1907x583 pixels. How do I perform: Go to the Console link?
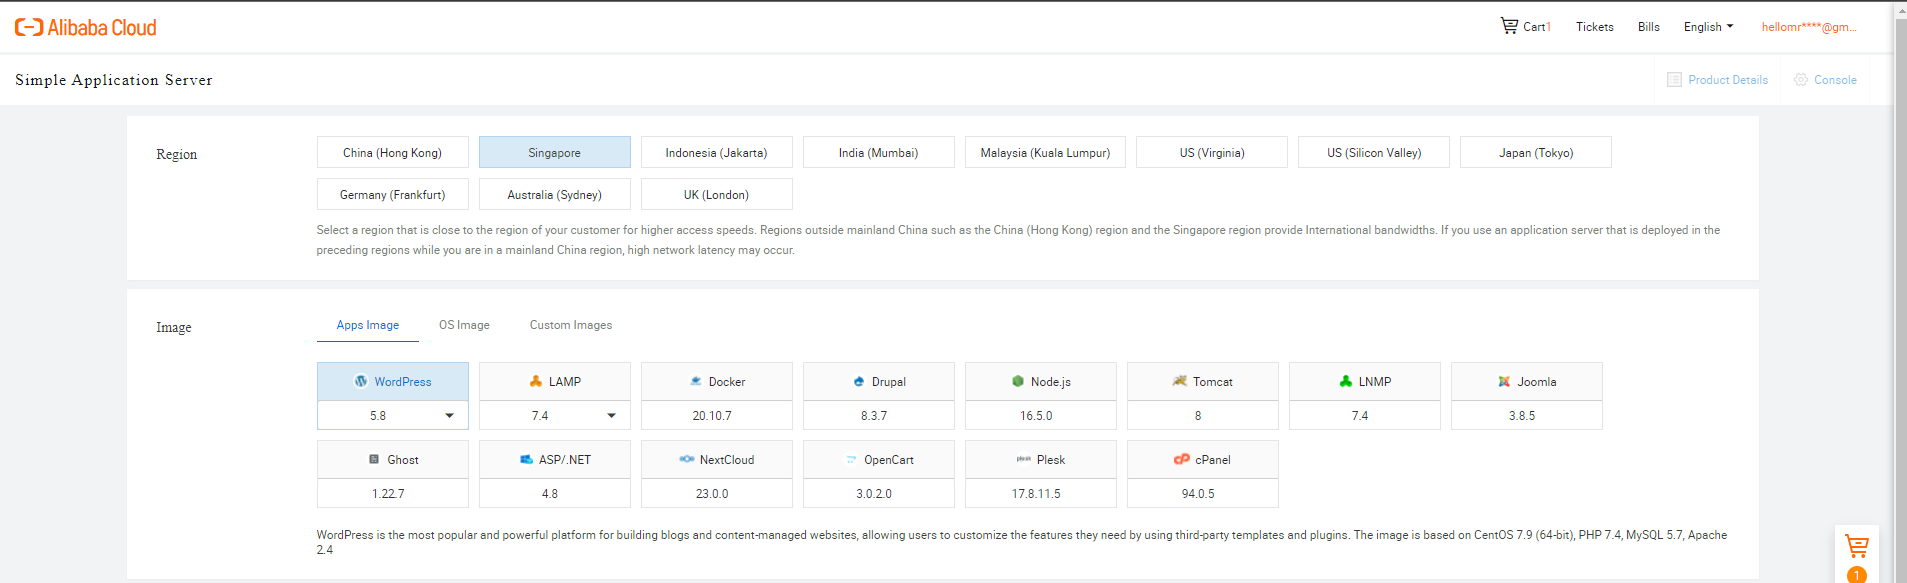pyautogui.click(x=1835, y=80)
